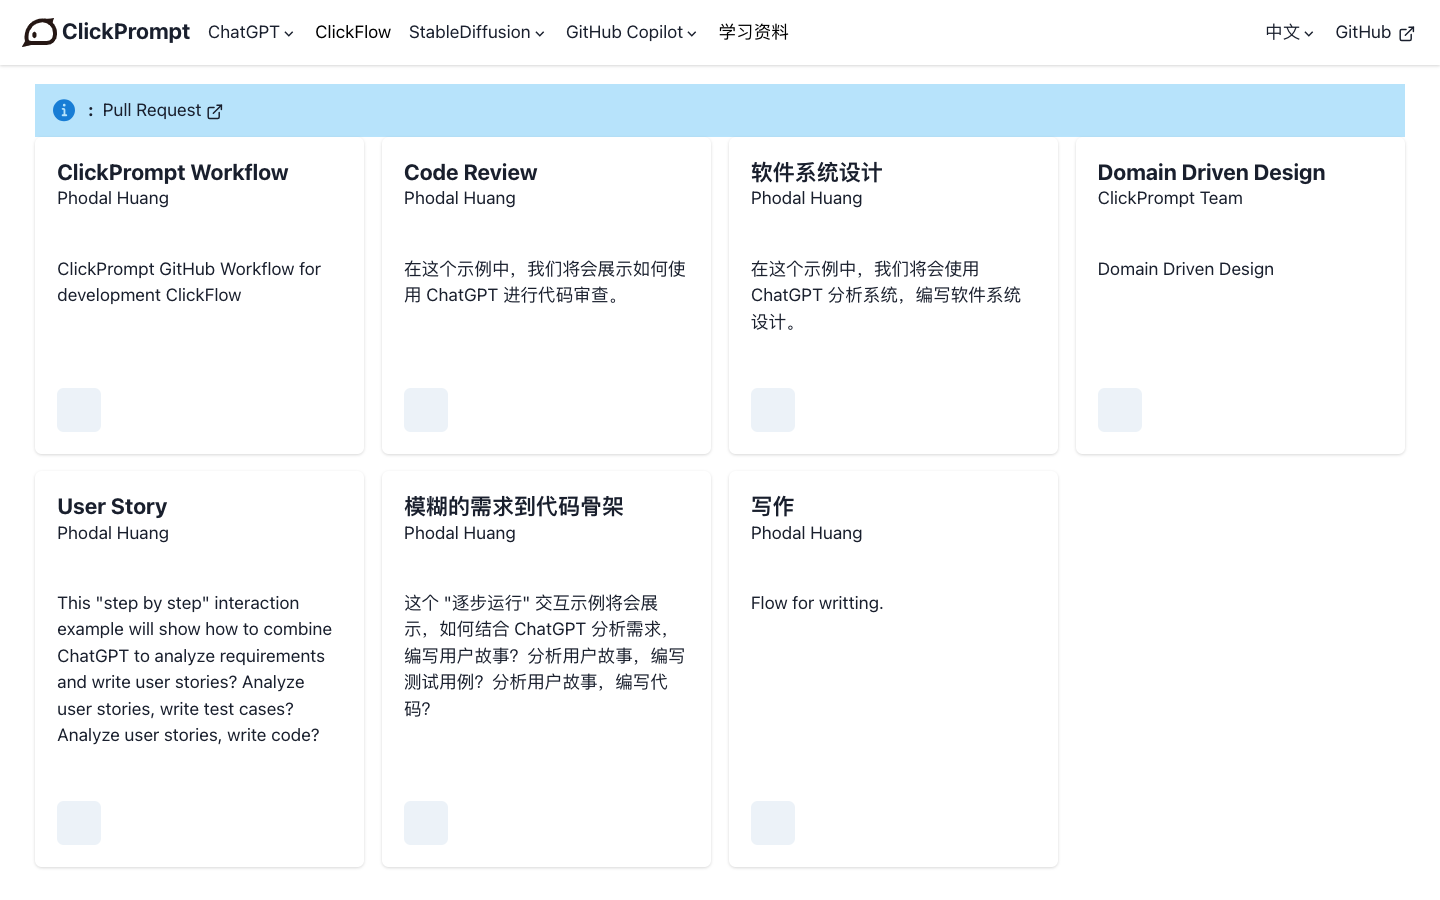The width and height of the screenshot is (1440, 900).
Task: Open the 学习资料 navigation item
Action: pos(753,32)
